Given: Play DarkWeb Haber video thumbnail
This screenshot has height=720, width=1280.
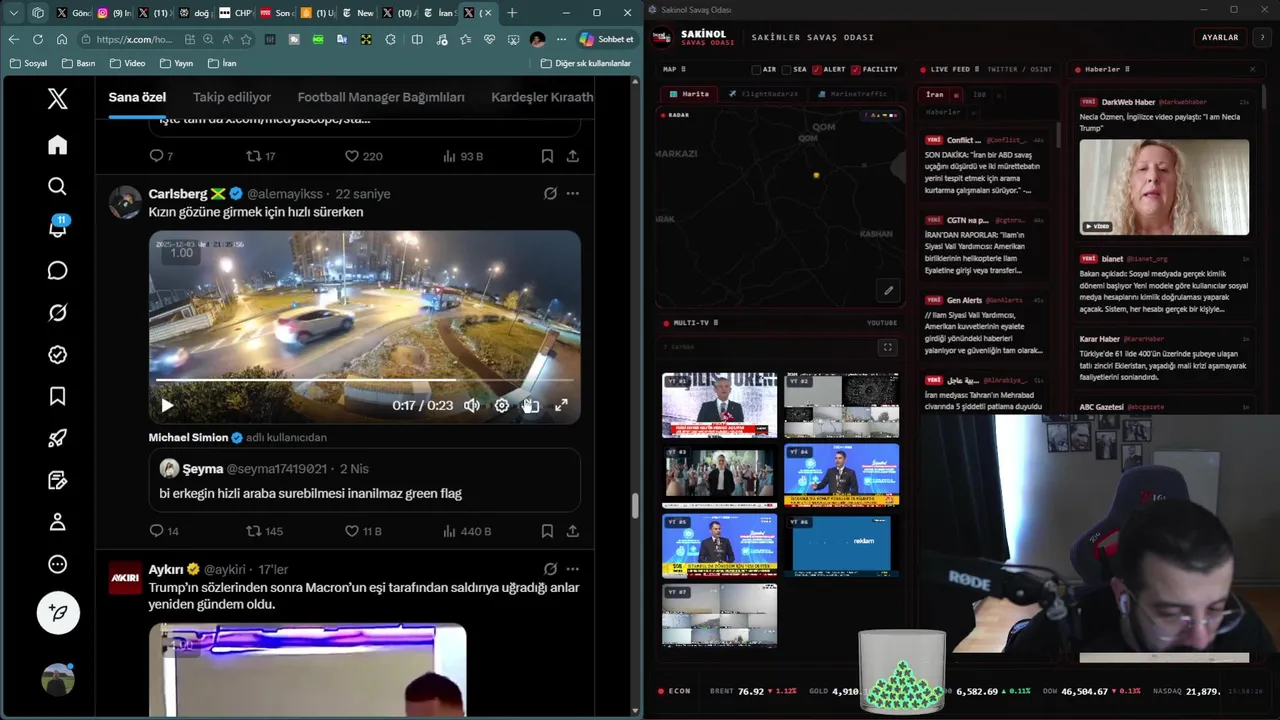Looking at the screenshot, I should point(1164,187).
